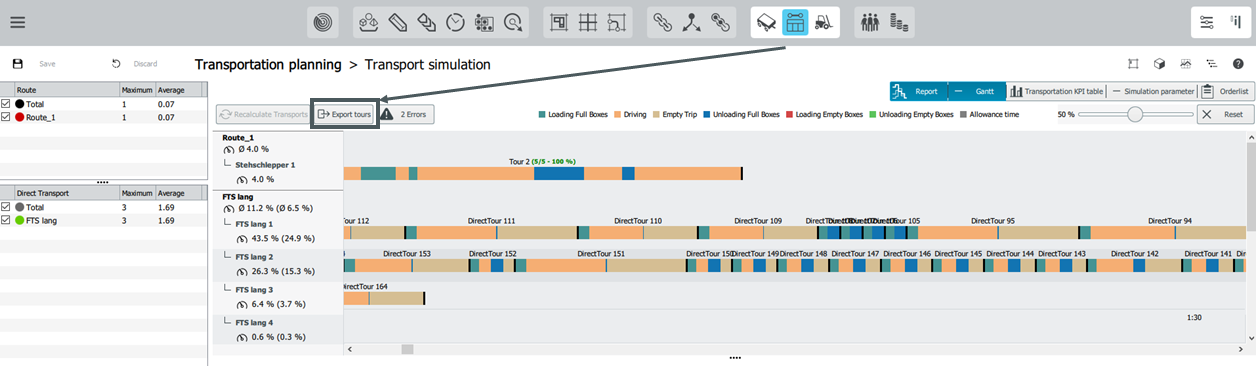Open the people staff icon
1256x366 pixels.
coord(870,22)
